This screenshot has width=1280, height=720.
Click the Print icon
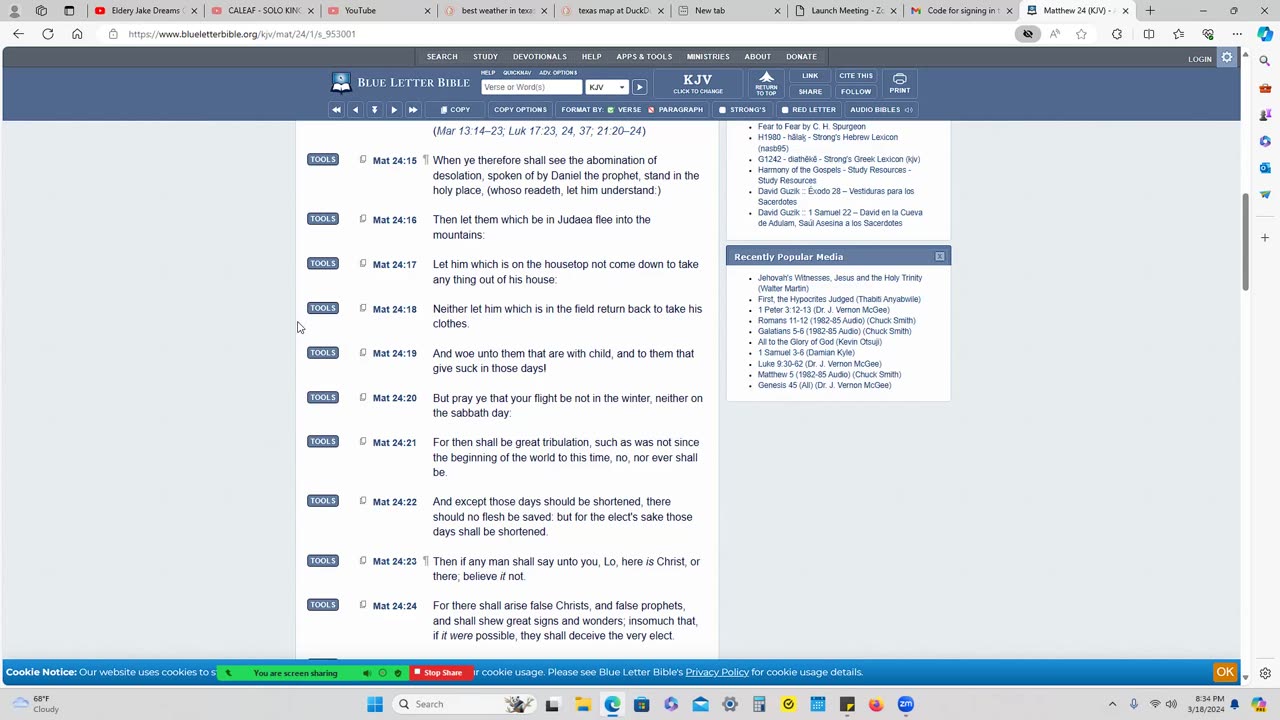tap(899, 83)
